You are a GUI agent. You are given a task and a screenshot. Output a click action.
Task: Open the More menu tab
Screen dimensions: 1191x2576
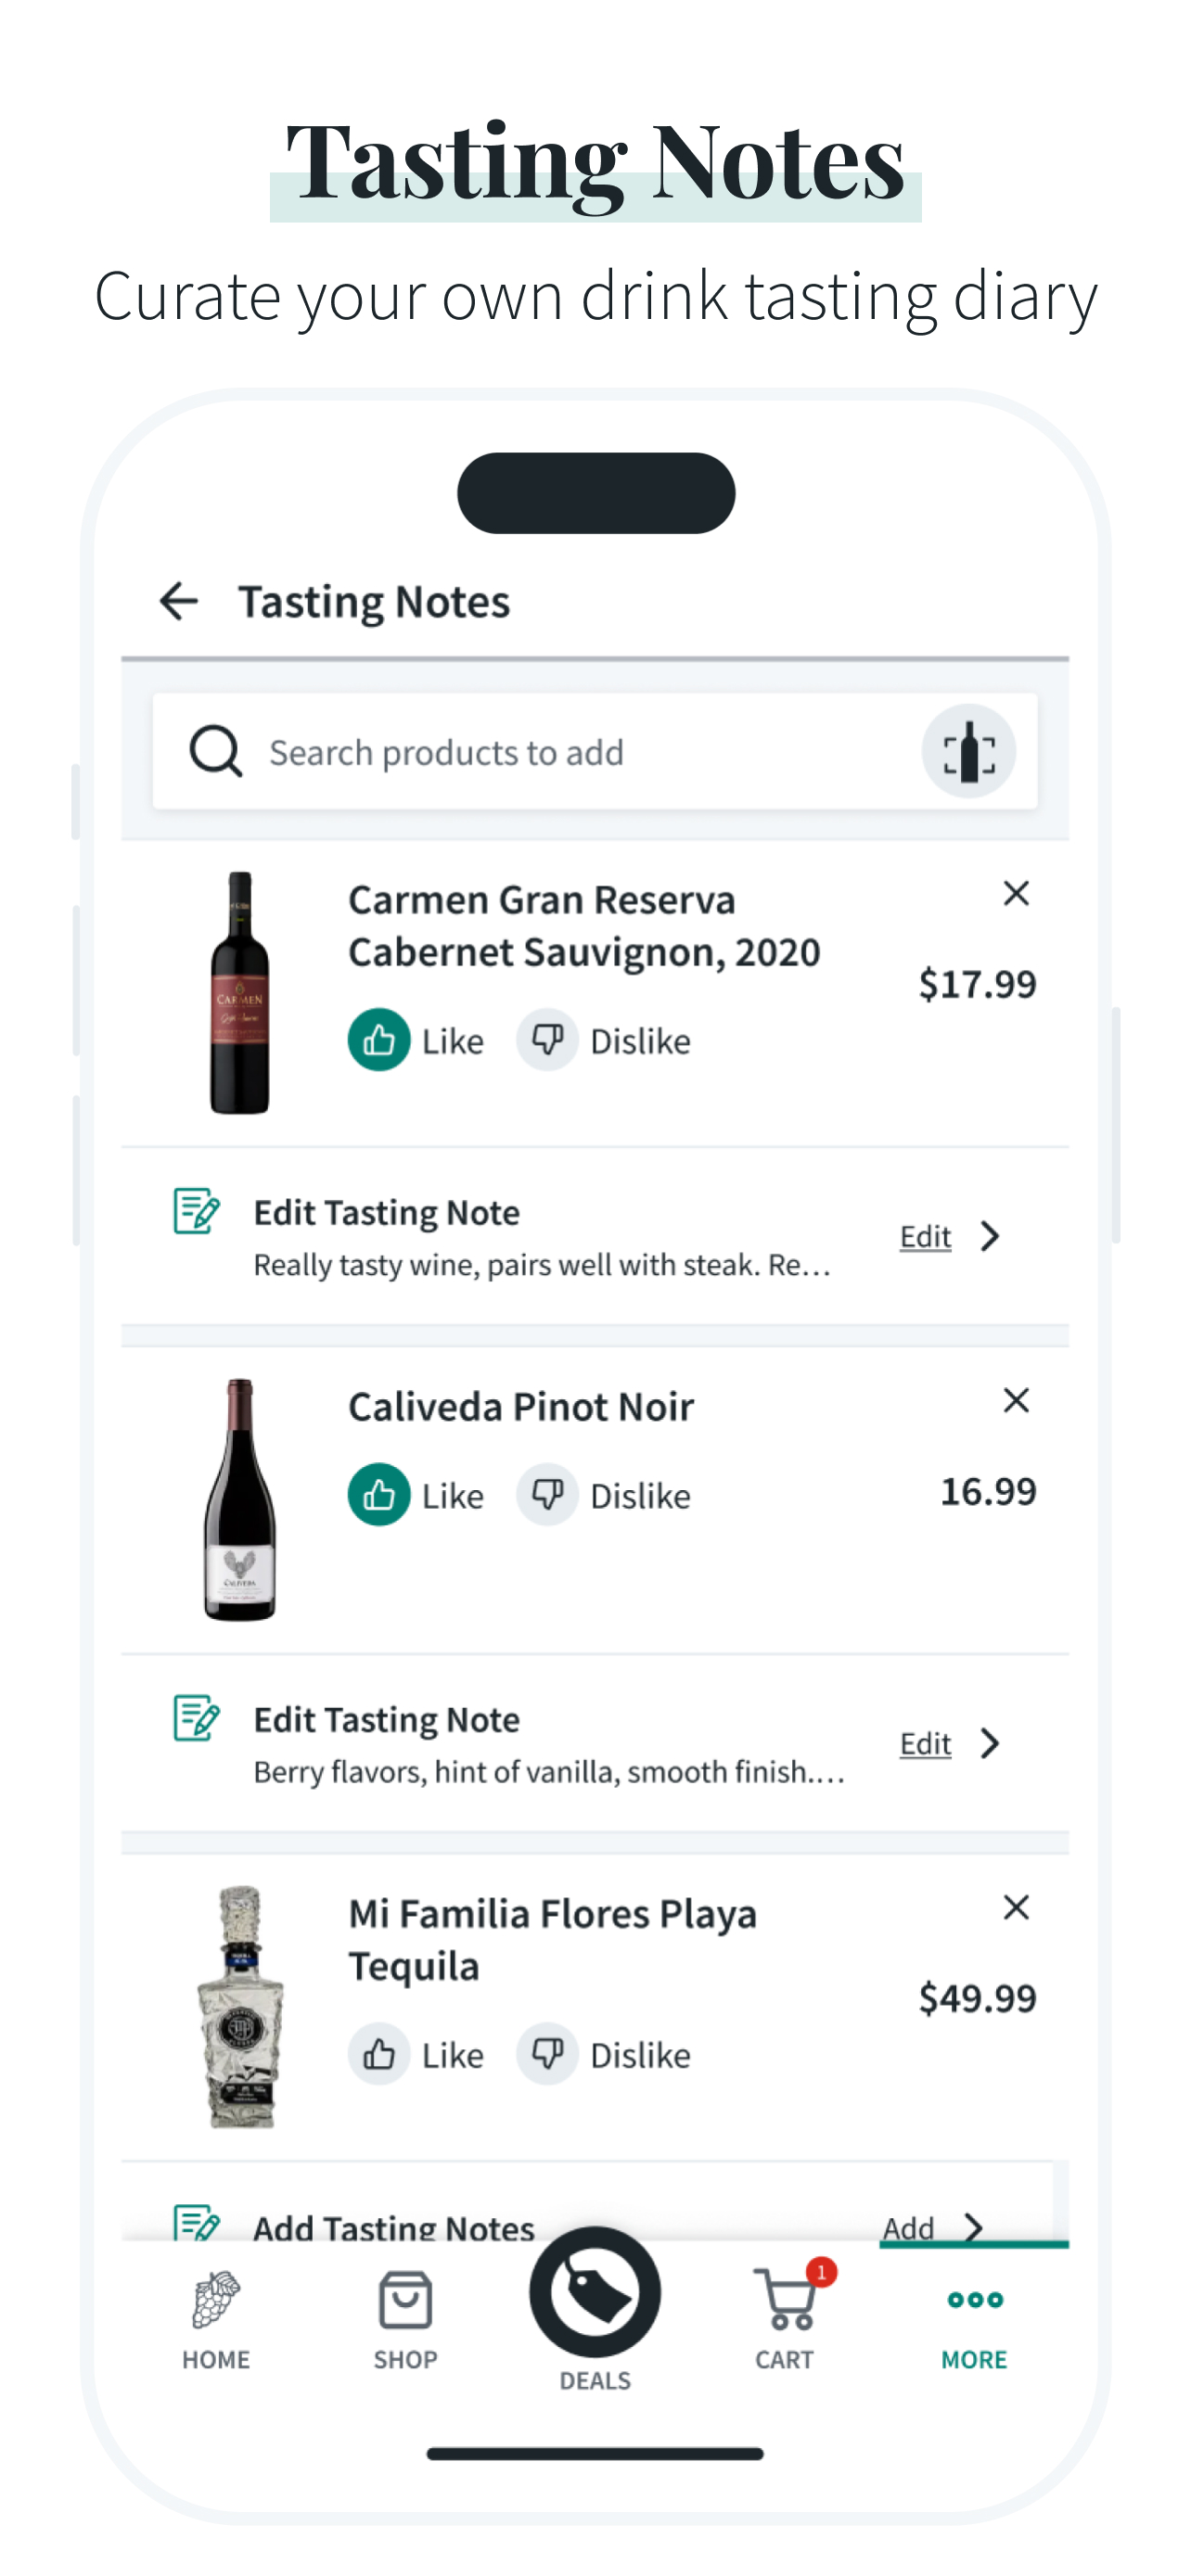(974, 2318)
